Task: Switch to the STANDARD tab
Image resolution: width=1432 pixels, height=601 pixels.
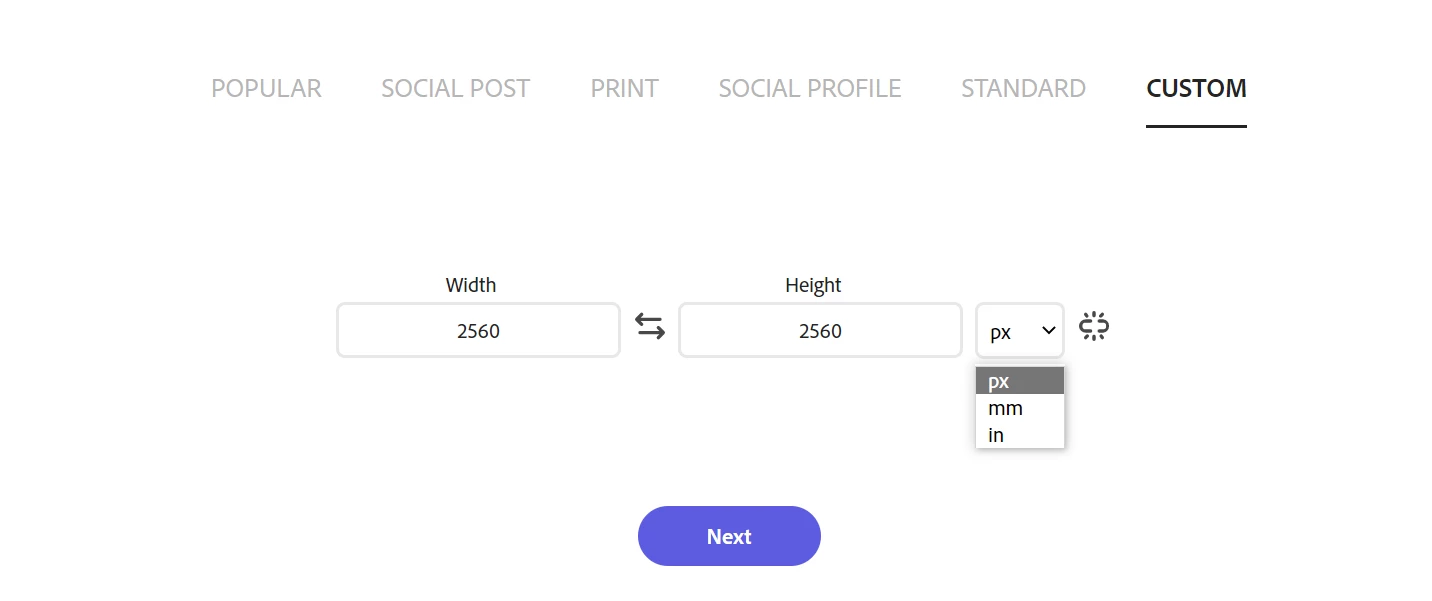Action: click(1023, 88)
